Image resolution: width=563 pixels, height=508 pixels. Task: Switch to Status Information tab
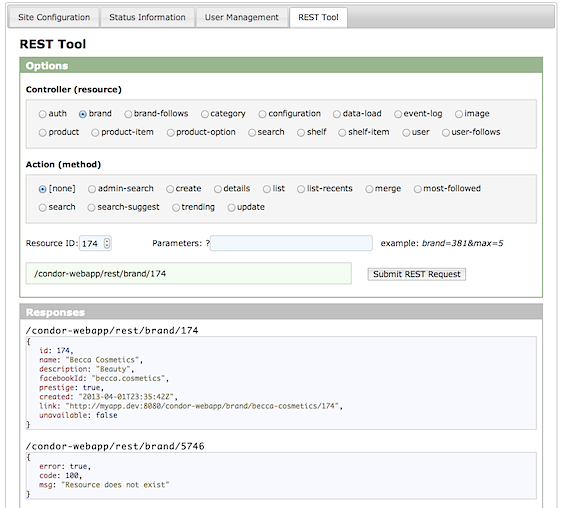(147, 17)
